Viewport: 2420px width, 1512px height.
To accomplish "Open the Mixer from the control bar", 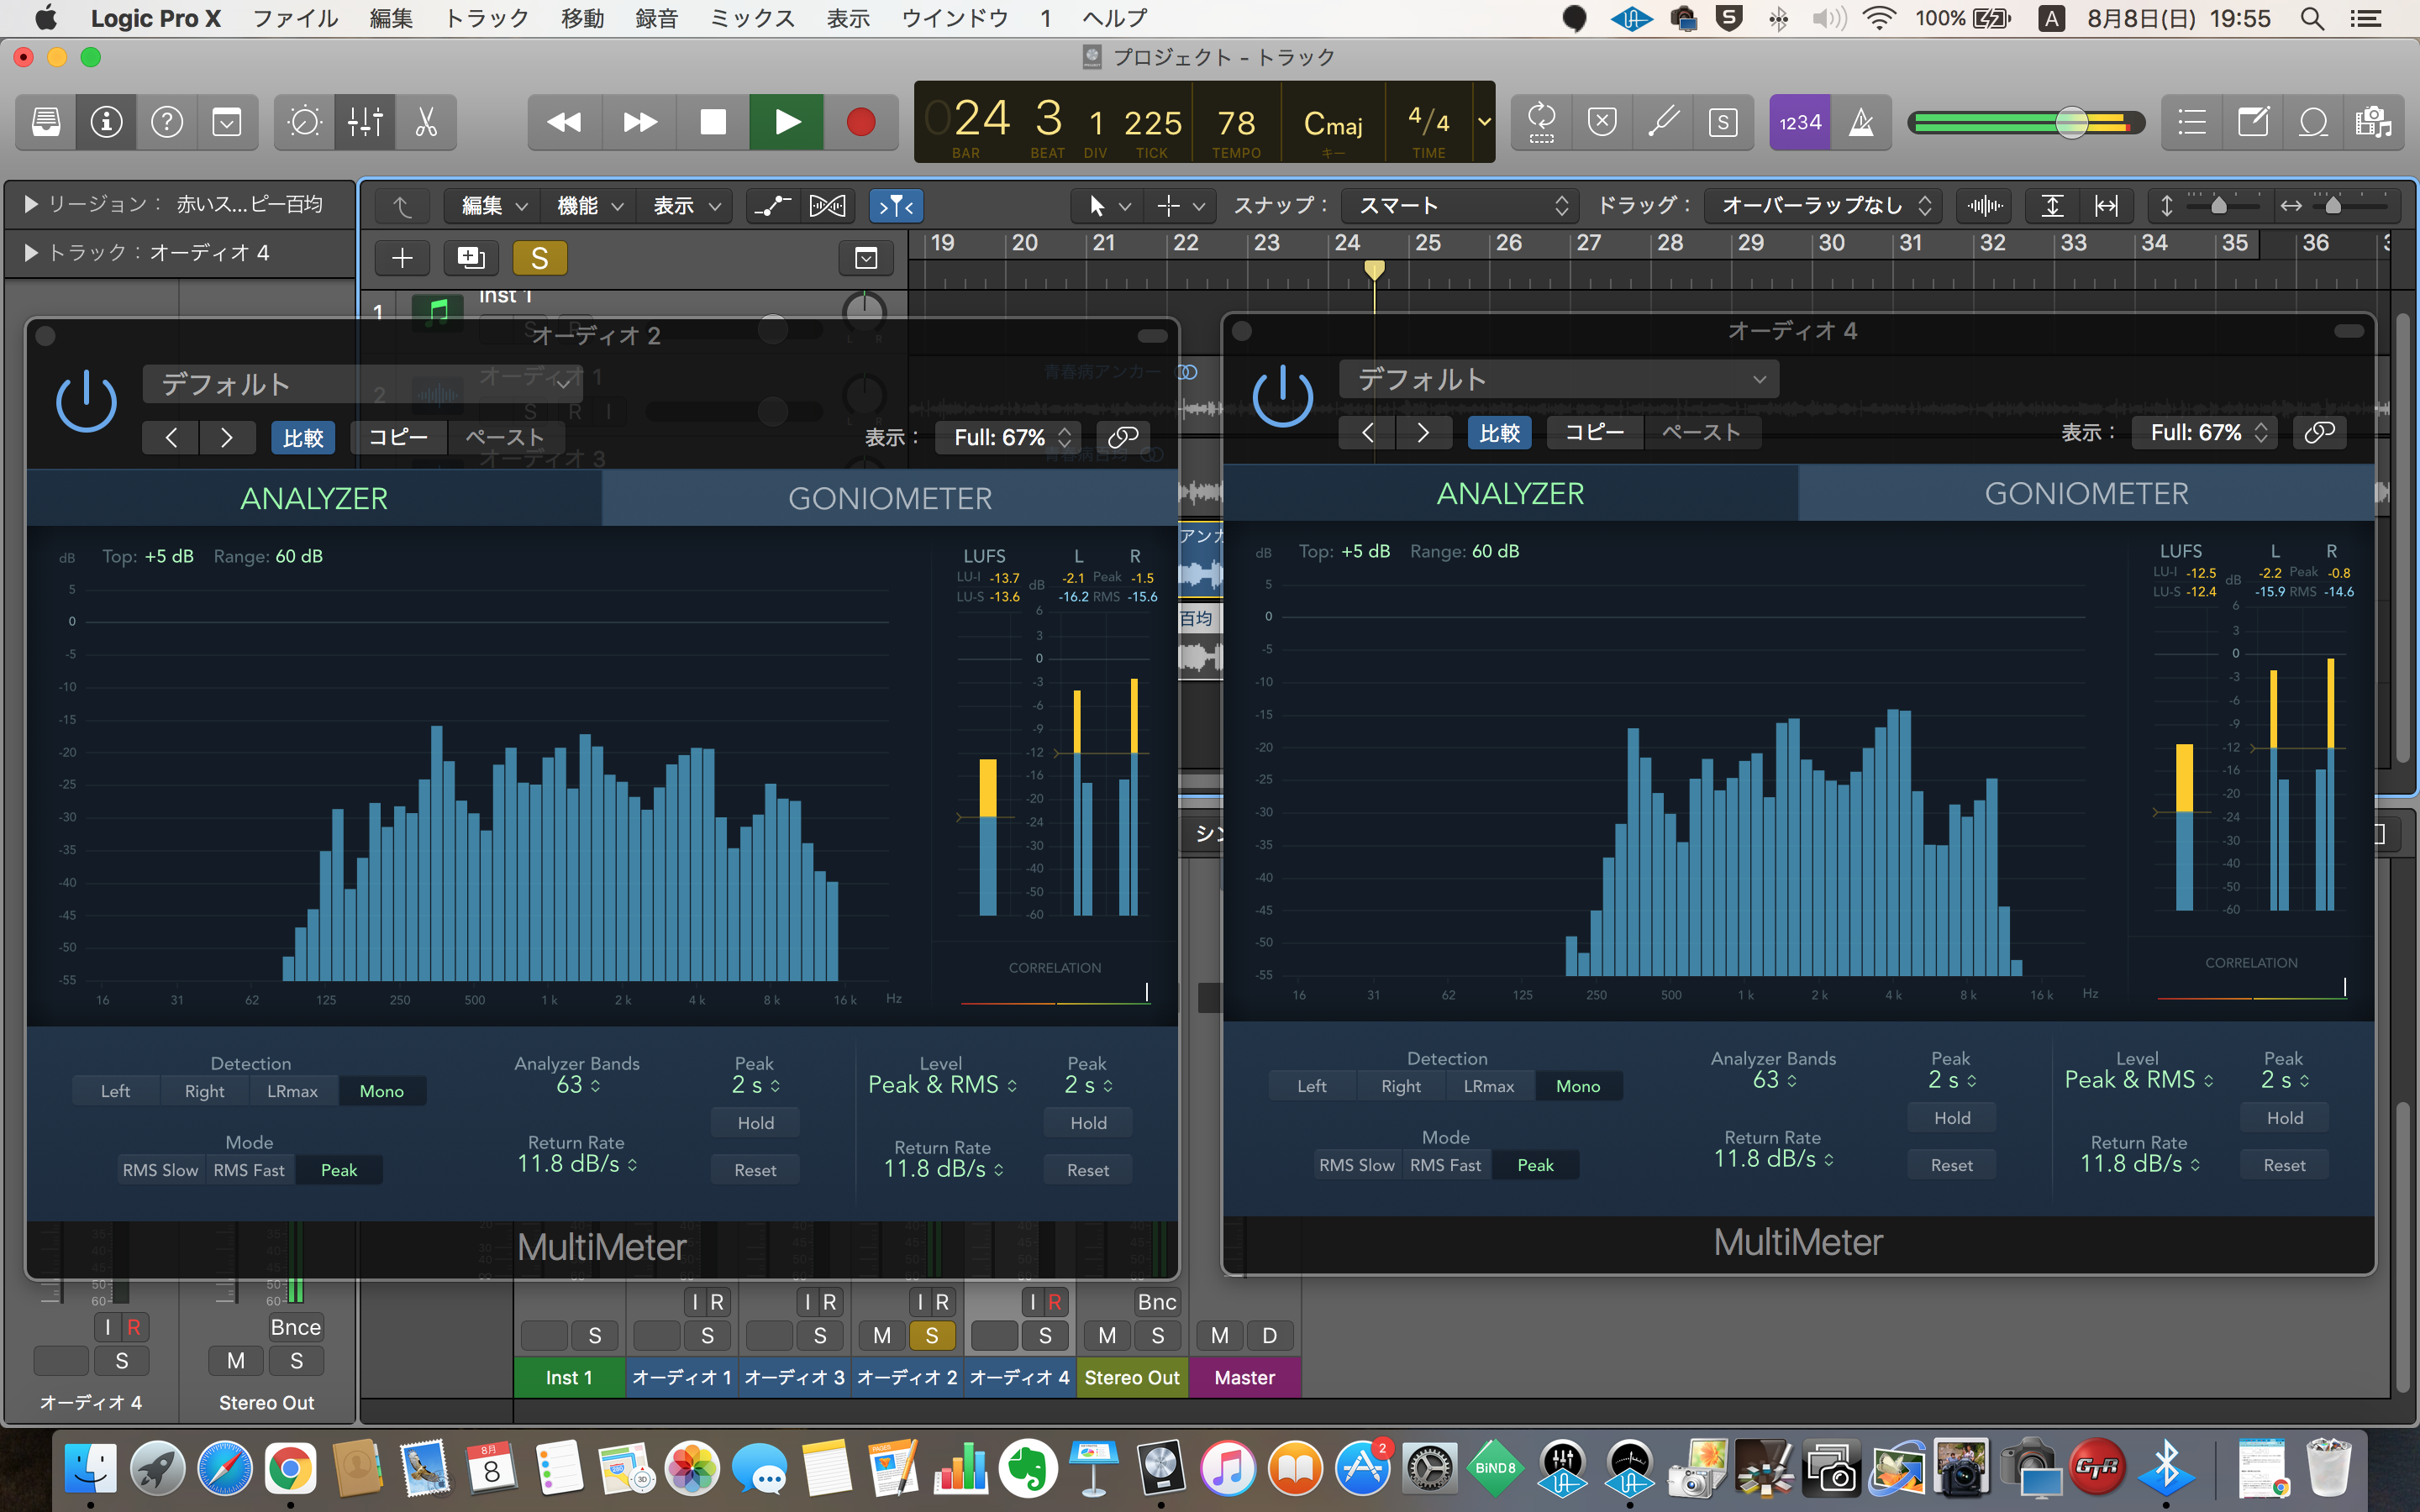I will [x=365, y=122].
